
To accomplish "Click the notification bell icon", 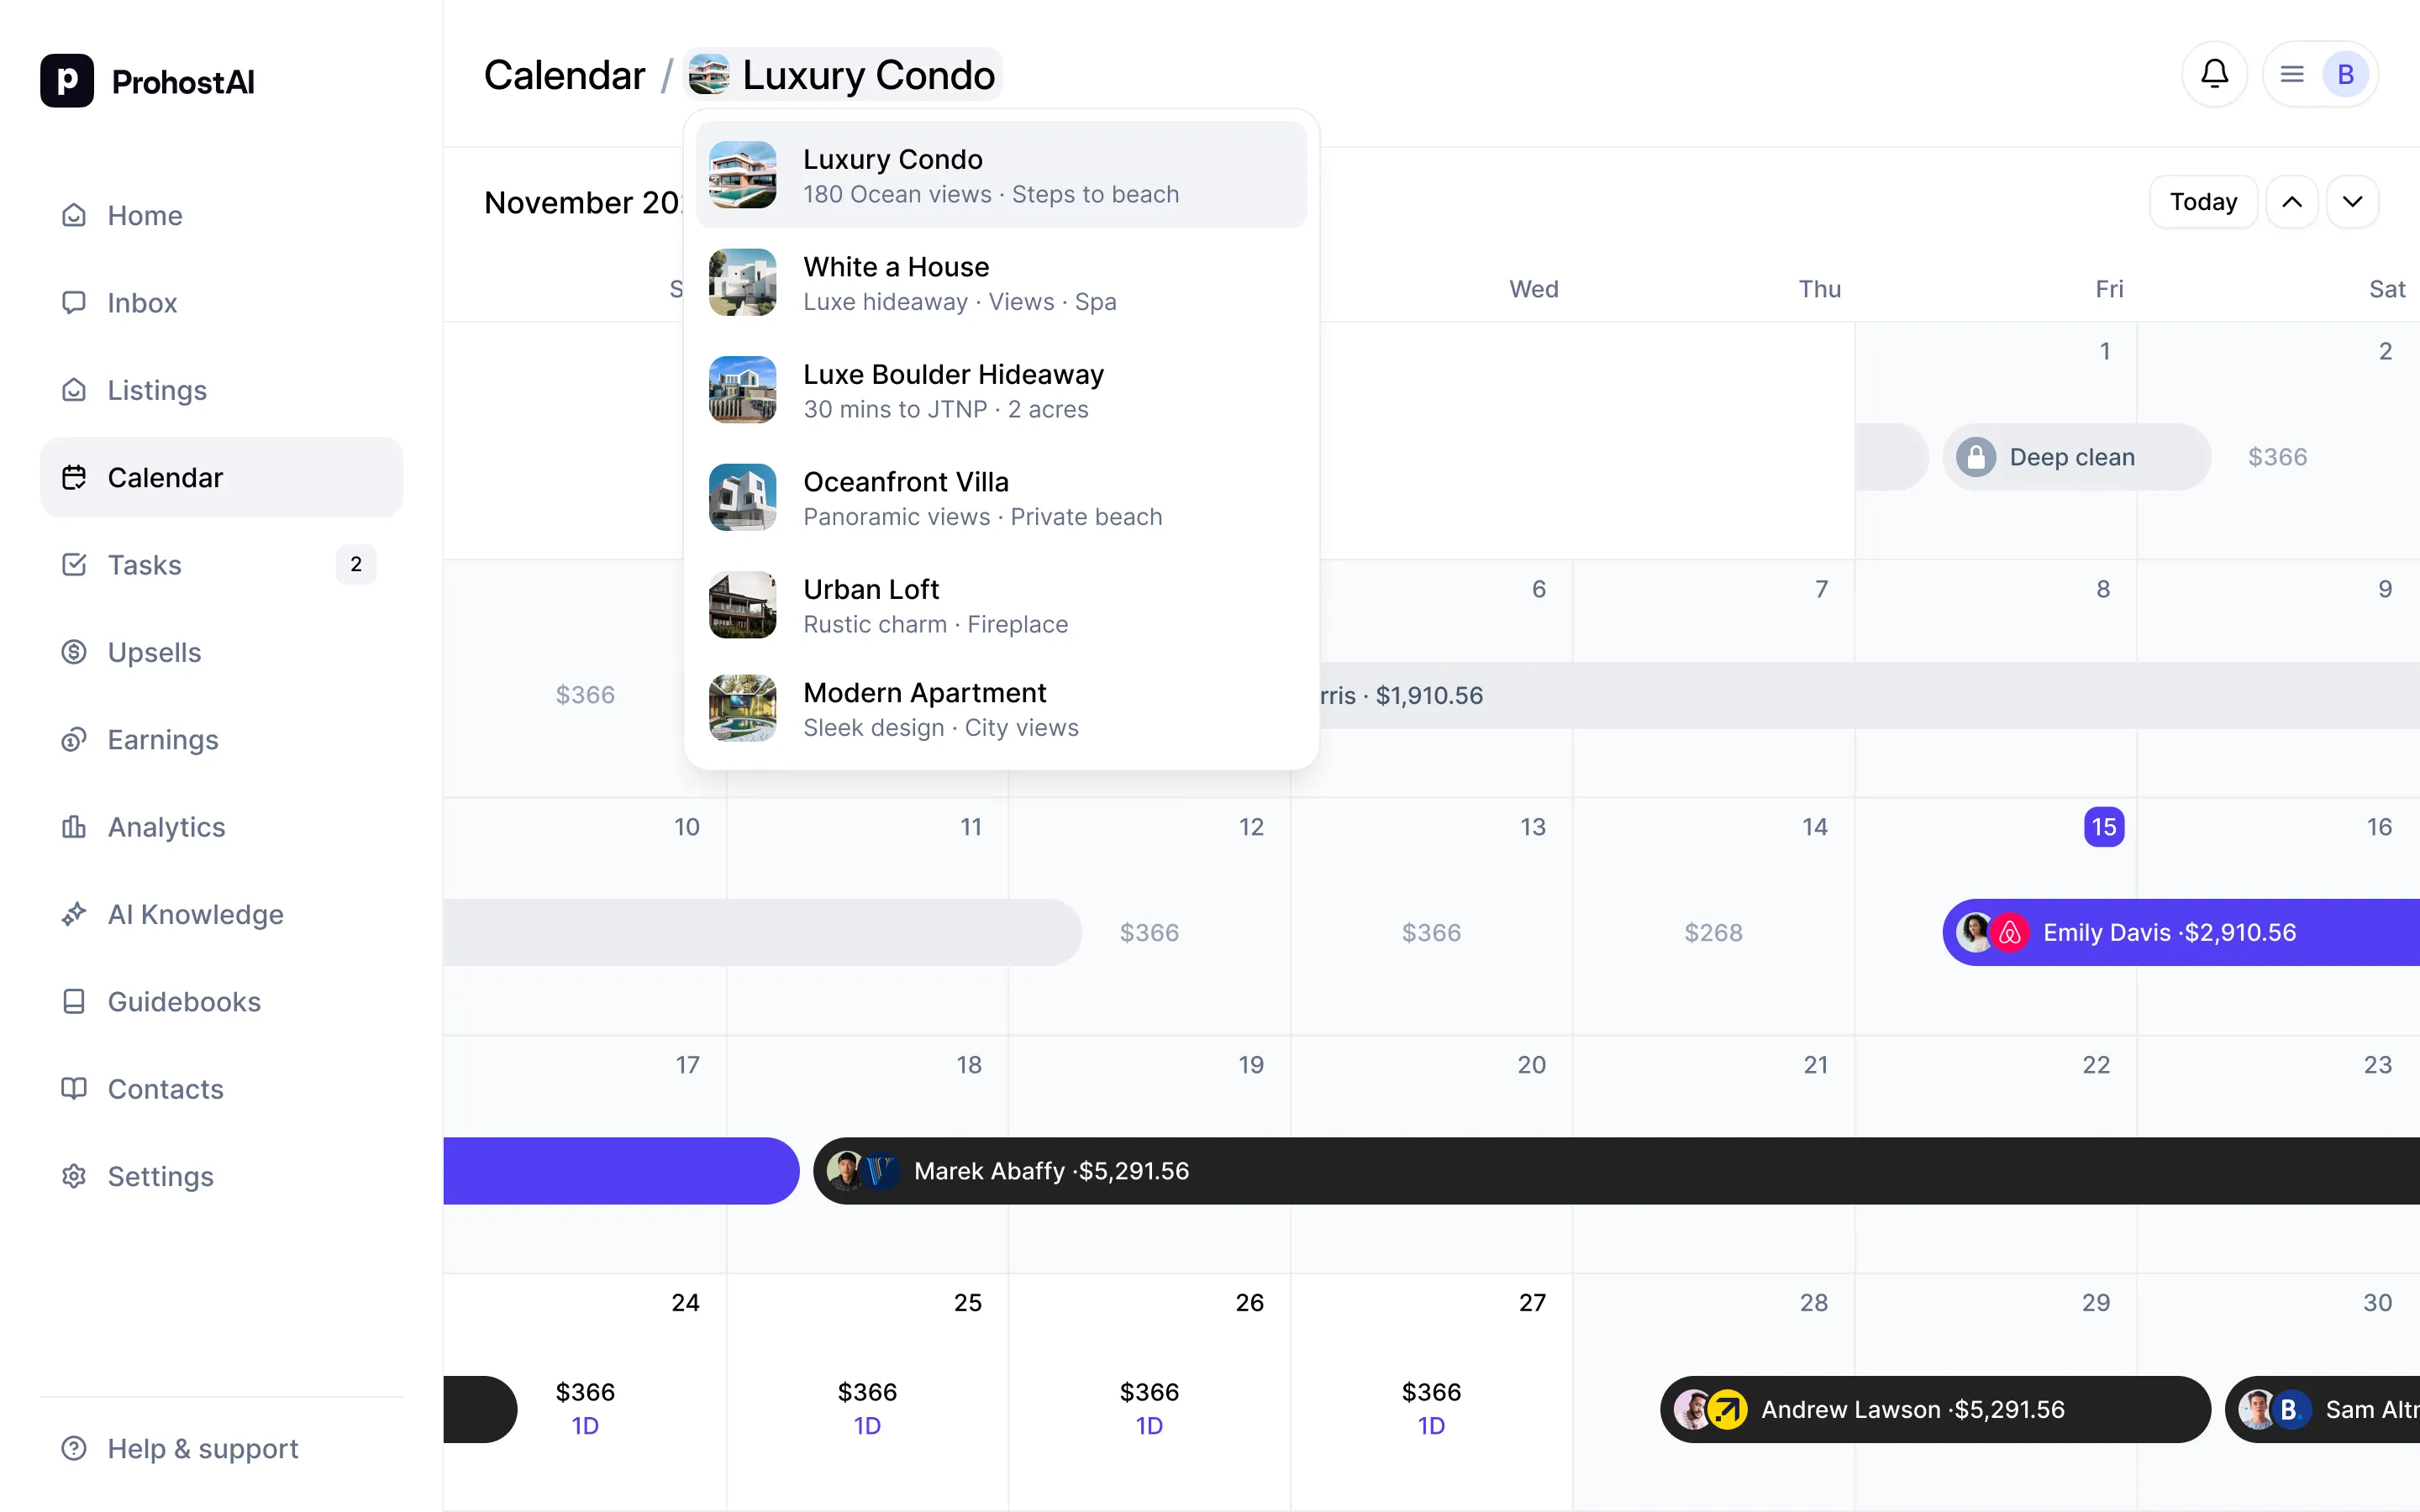I will click(2214, 74).
